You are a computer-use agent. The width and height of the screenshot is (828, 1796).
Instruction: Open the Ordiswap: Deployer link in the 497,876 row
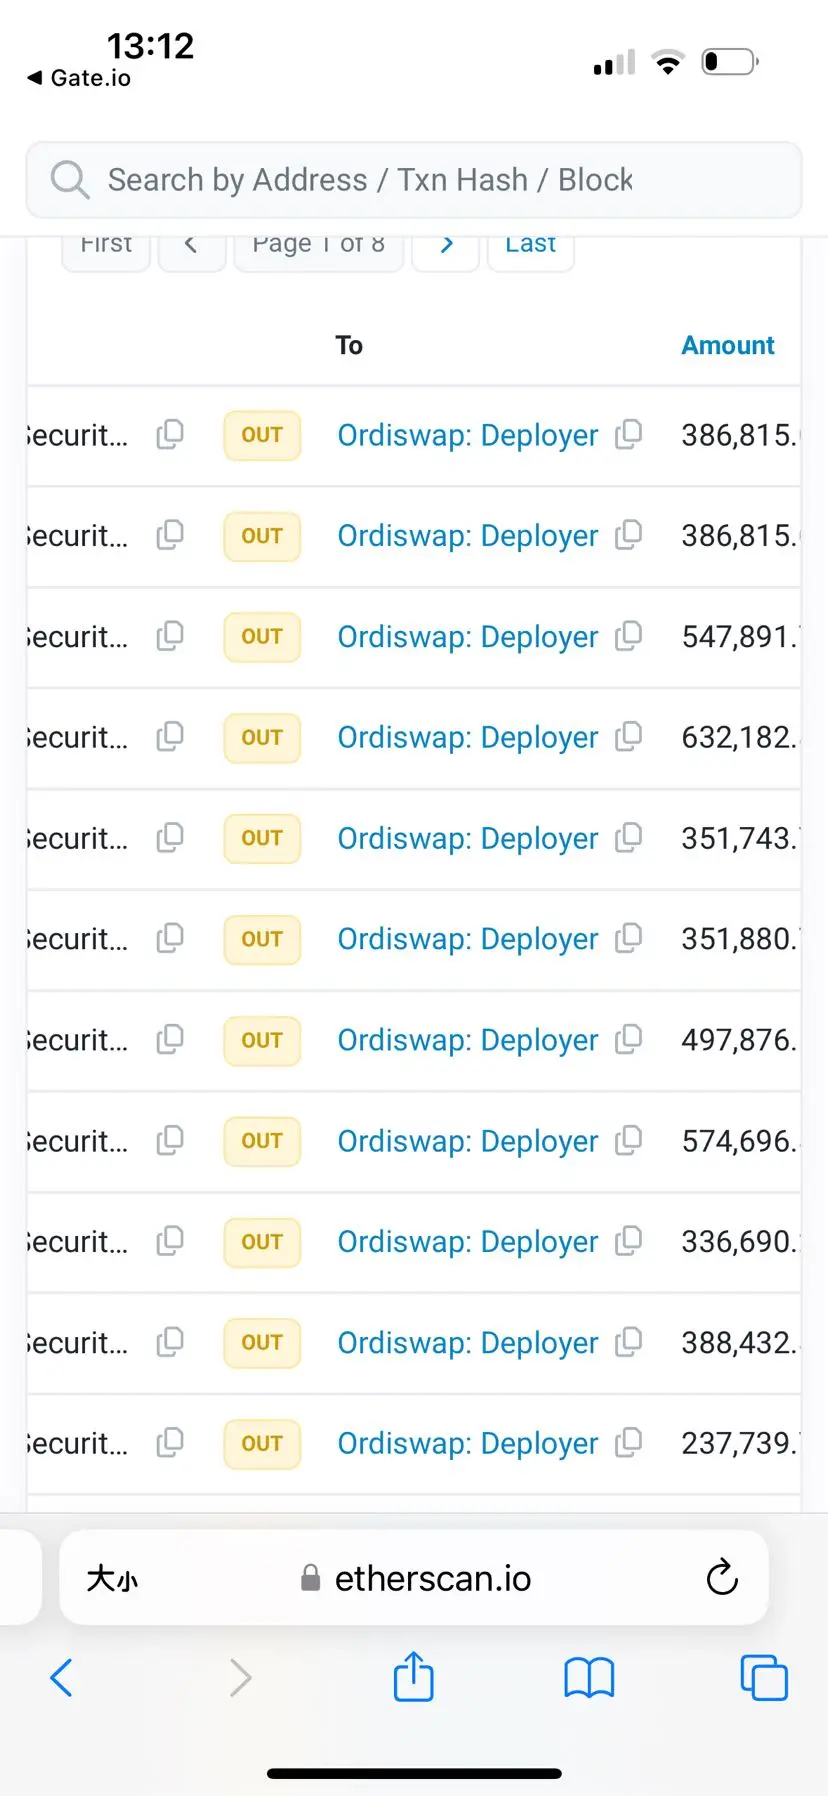point(467,1040)
